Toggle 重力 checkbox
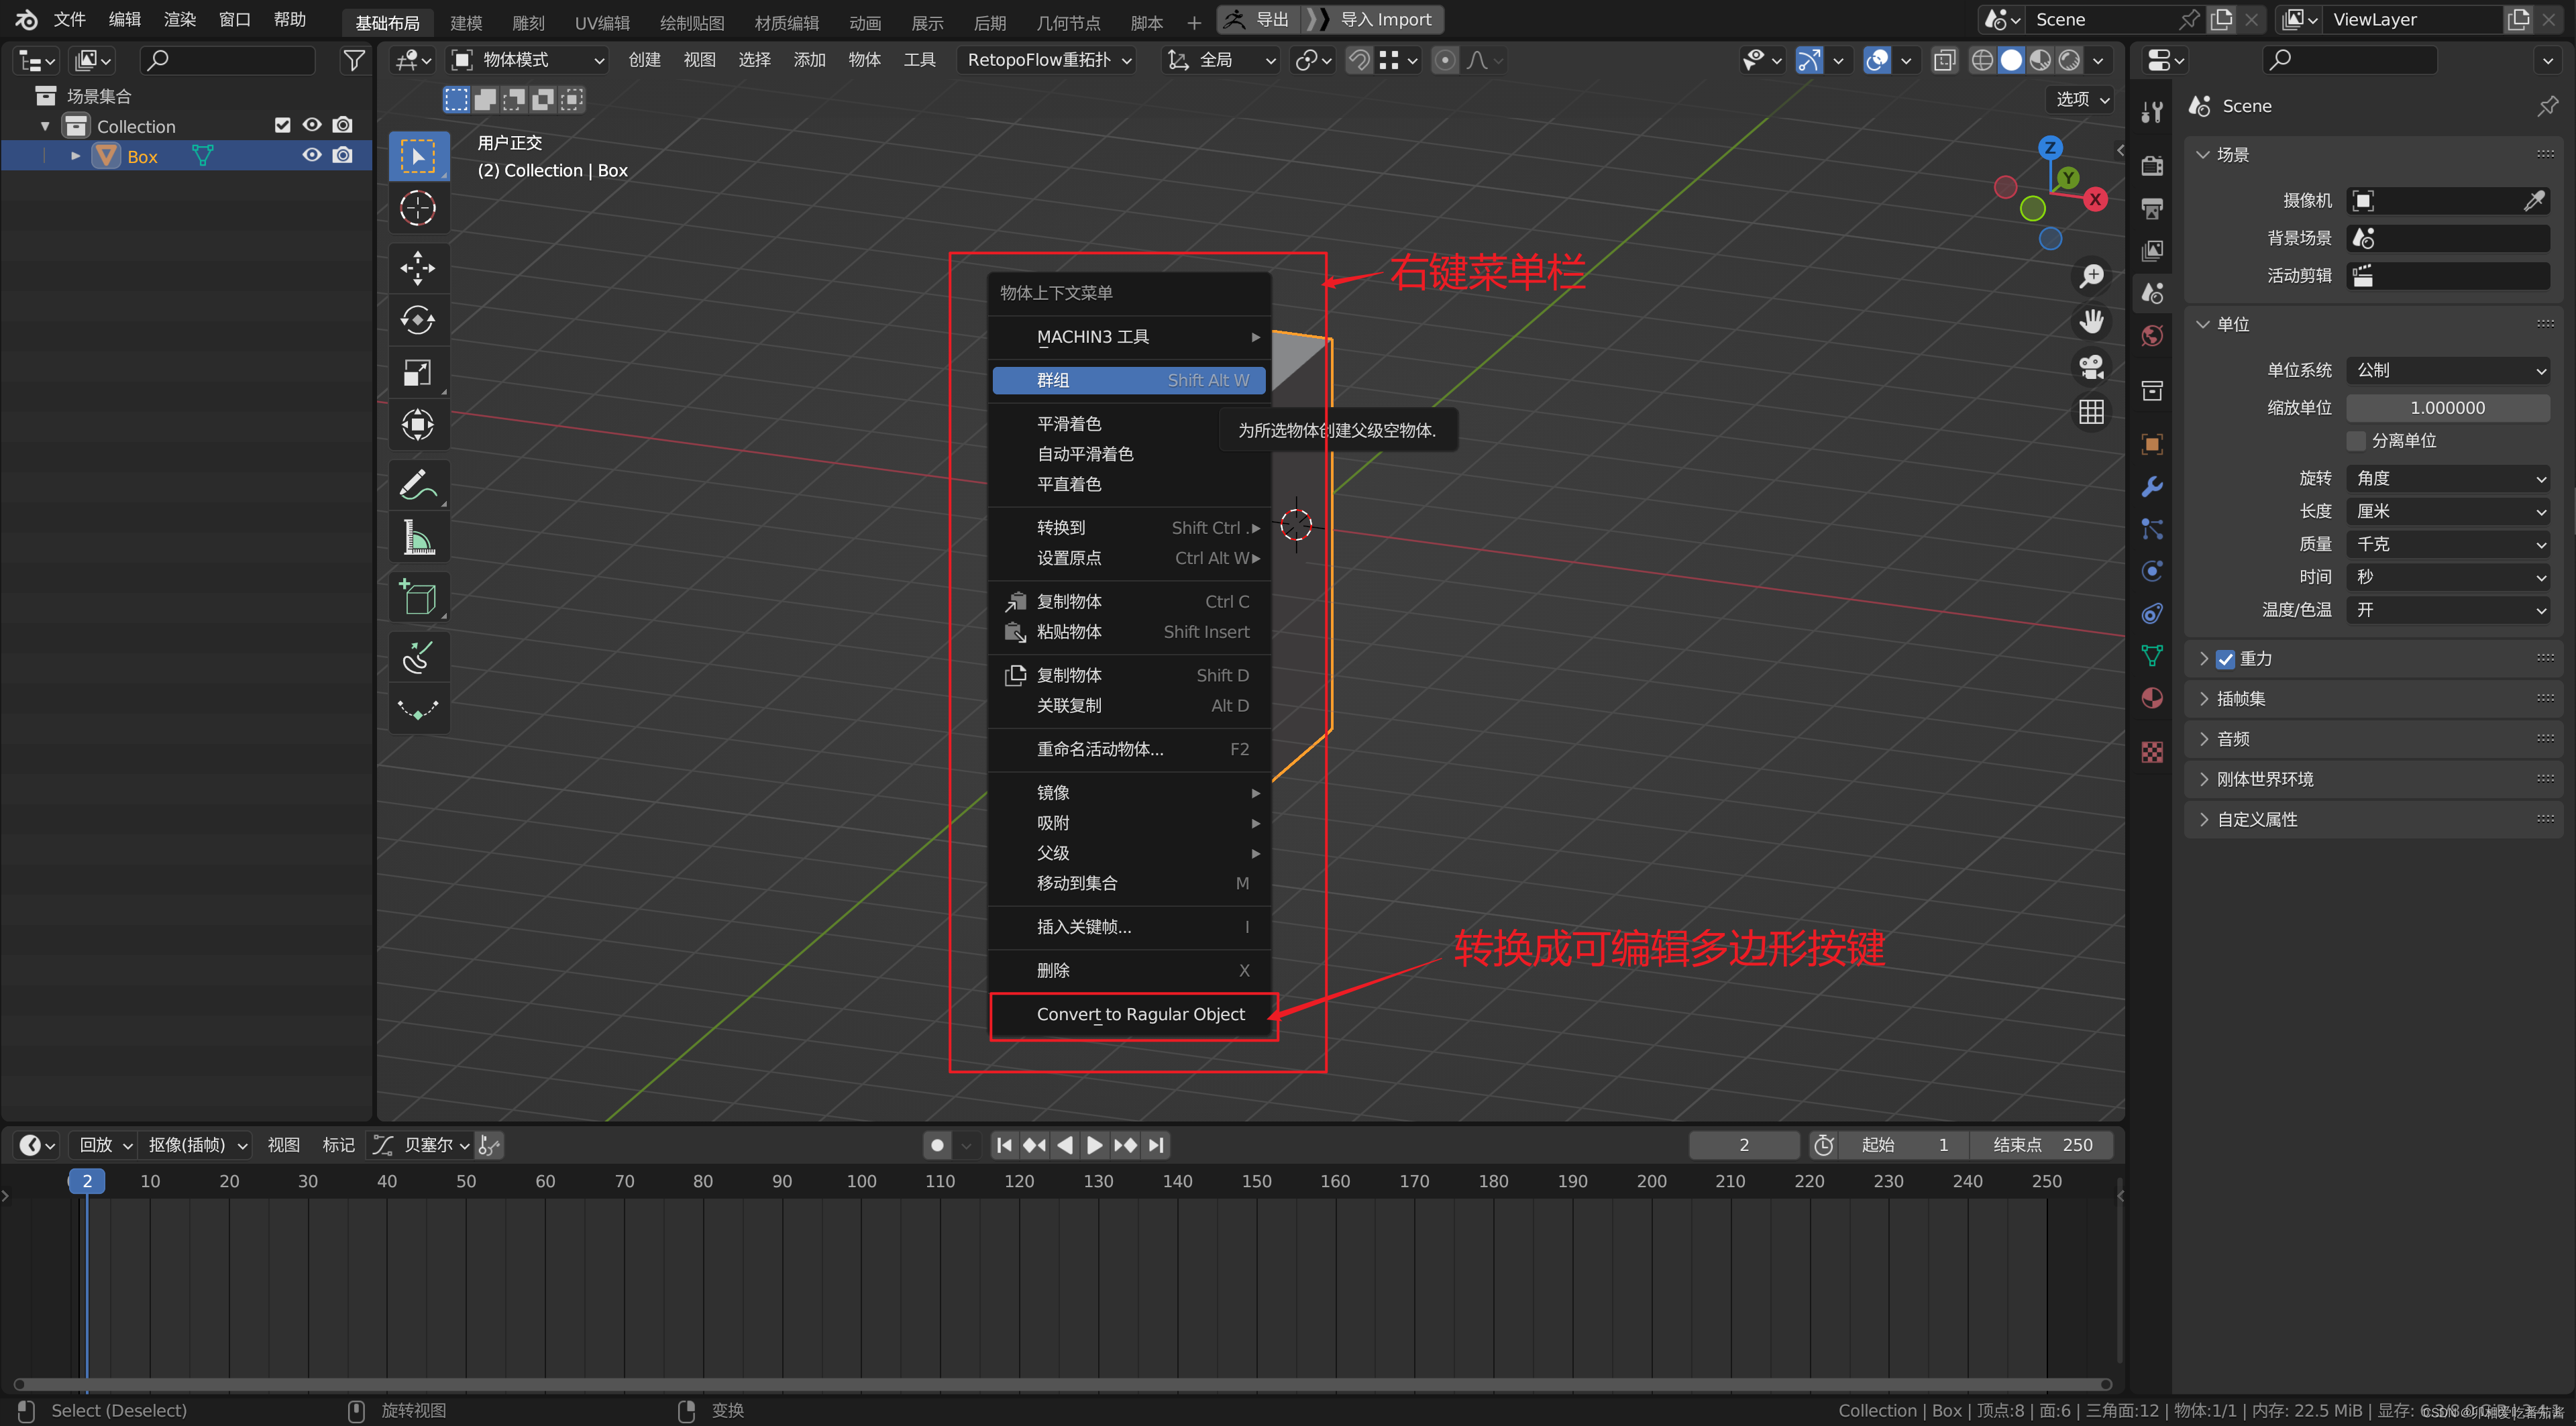The width and height of the screenshot is (2576, 1426). 2226,659
